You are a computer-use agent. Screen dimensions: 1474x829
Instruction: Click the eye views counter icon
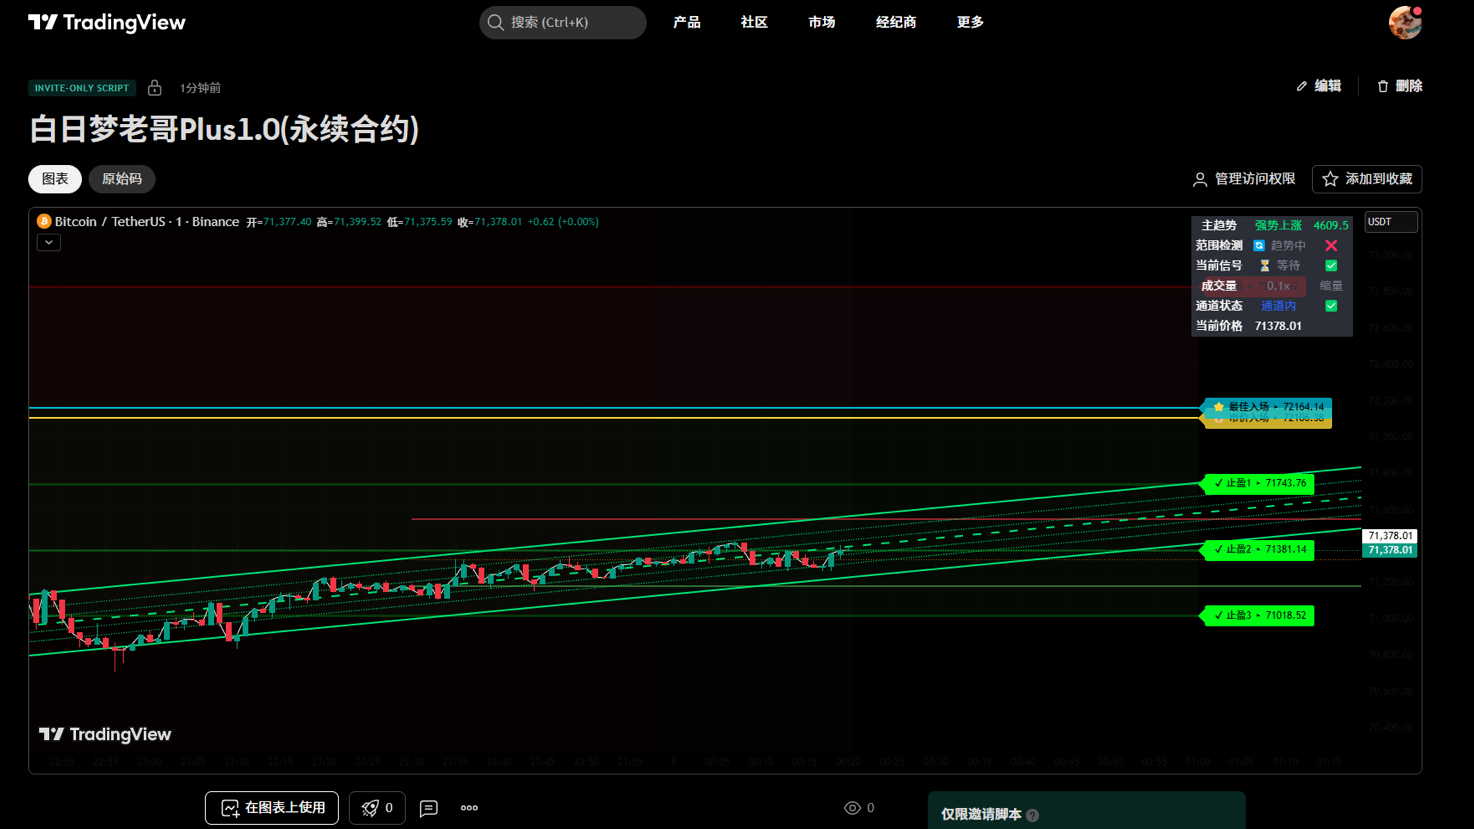tap(852, 808)
